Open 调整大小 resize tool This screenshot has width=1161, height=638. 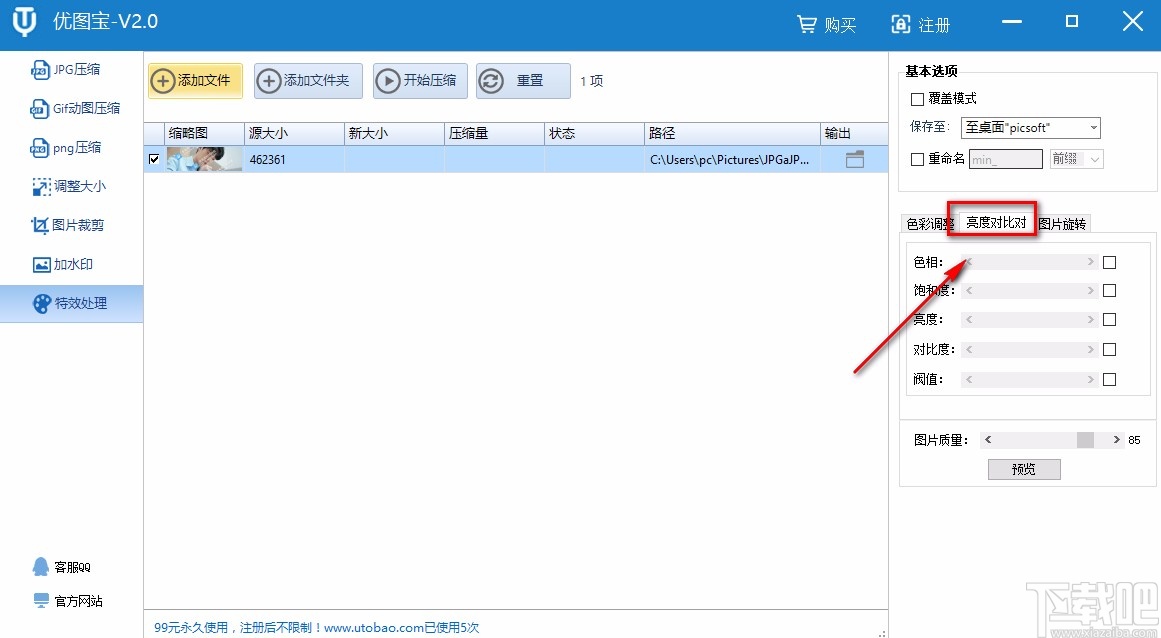(x=69, y=187)
